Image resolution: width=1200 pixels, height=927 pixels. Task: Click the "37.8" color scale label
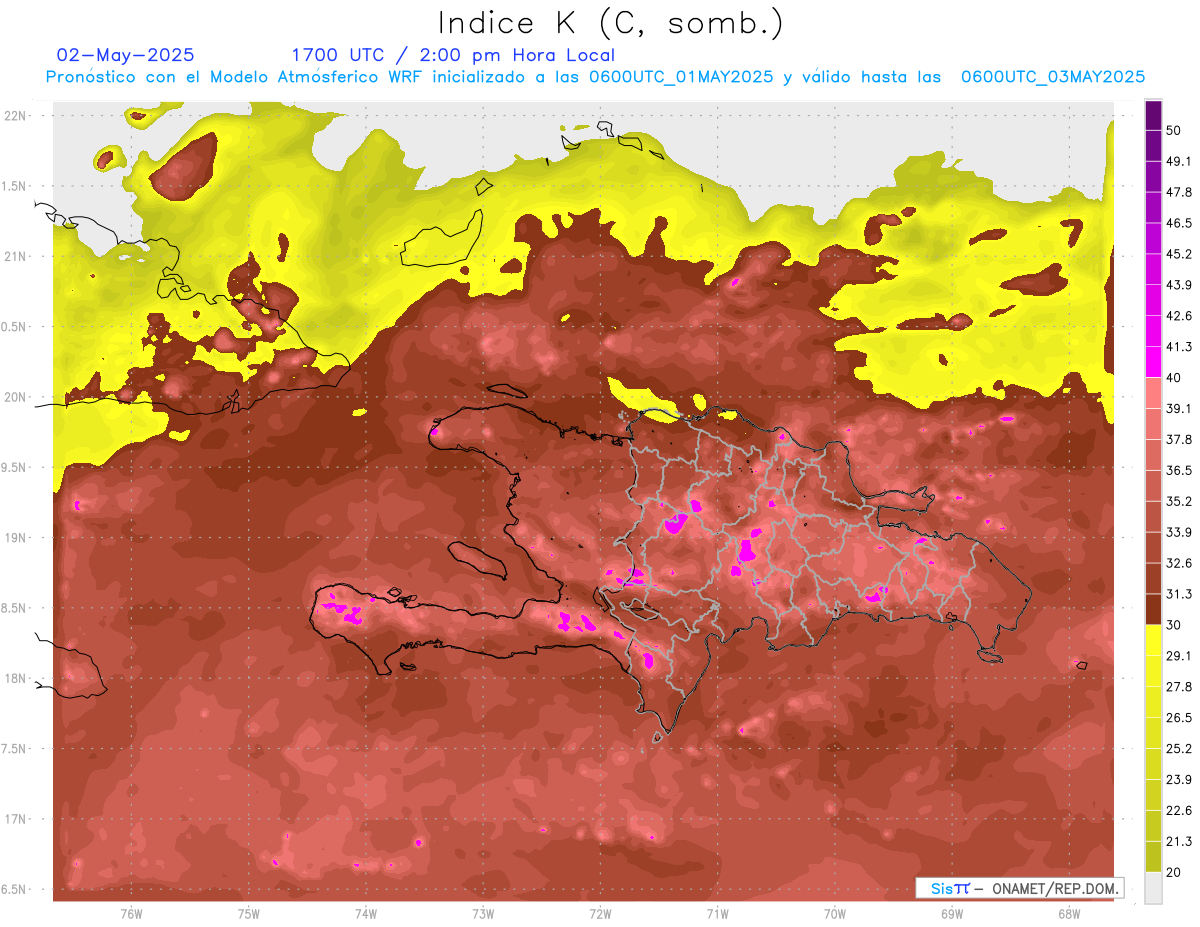1179,439
